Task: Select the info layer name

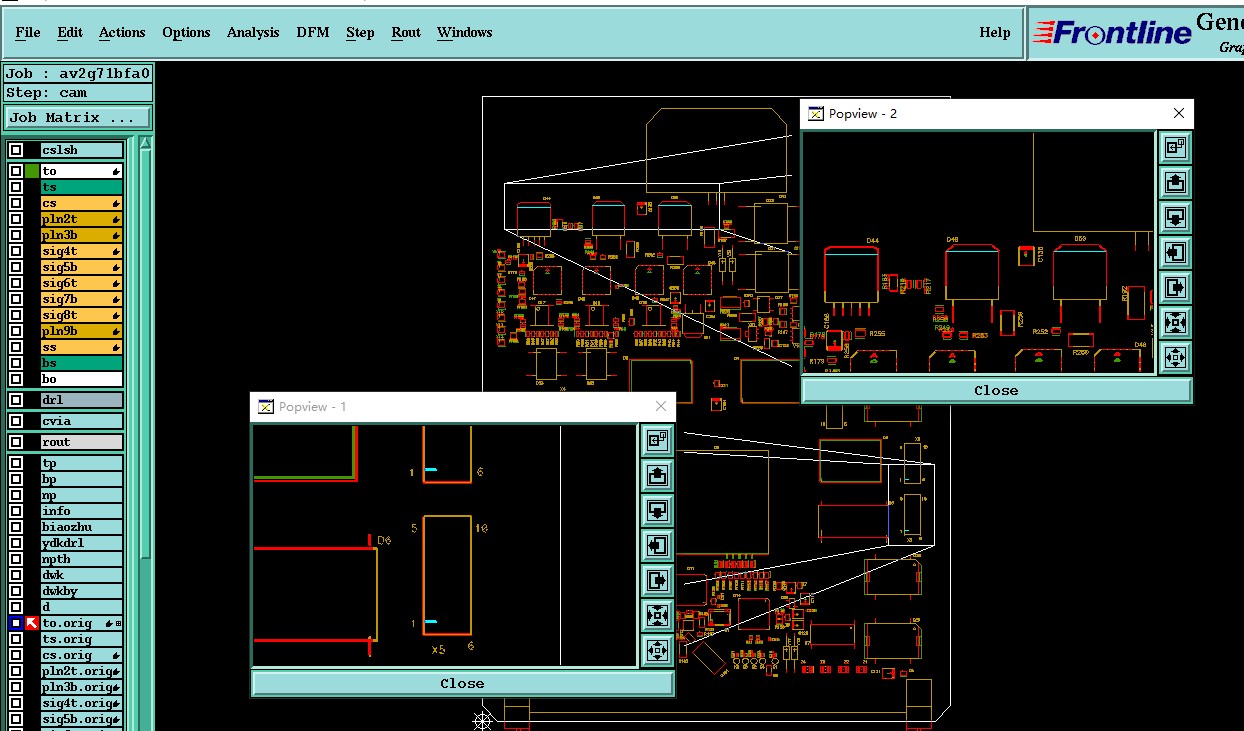Action: click(x=81, y=511)
